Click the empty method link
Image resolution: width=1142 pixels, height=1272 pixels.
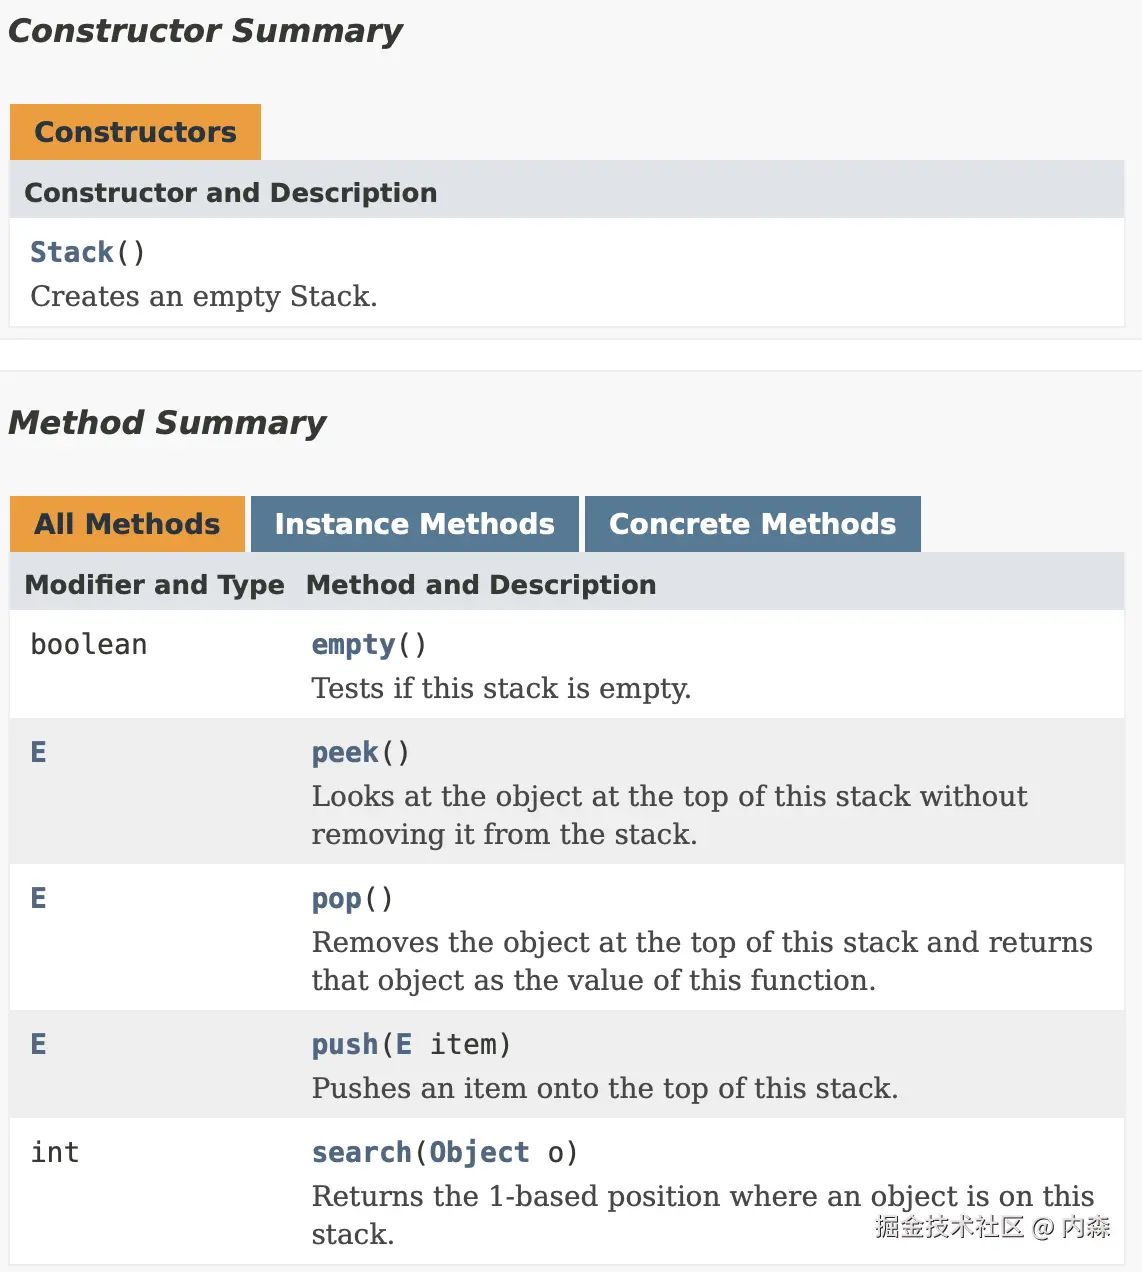[x=353, y=645]
